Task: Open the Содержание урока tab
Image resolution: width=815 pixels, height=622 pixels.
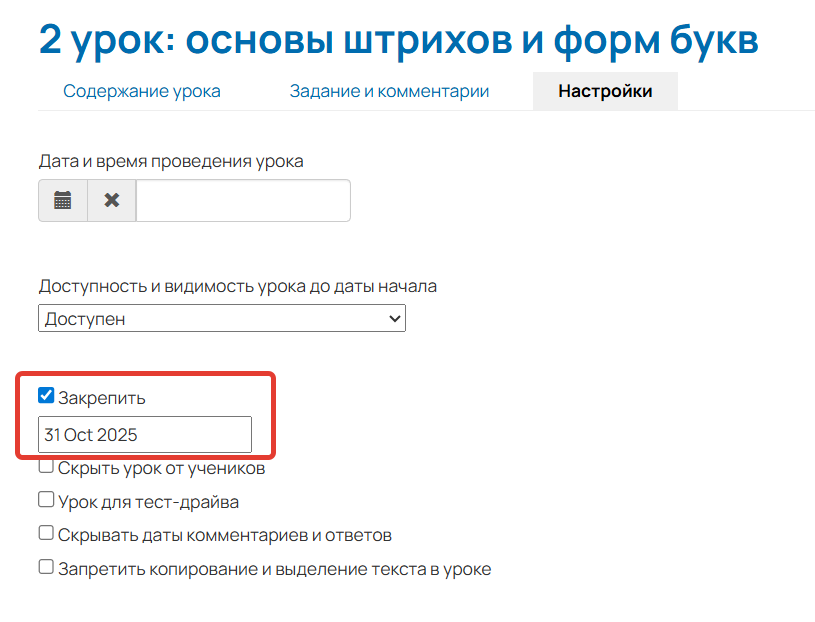Action: click(x=141, y=90)
